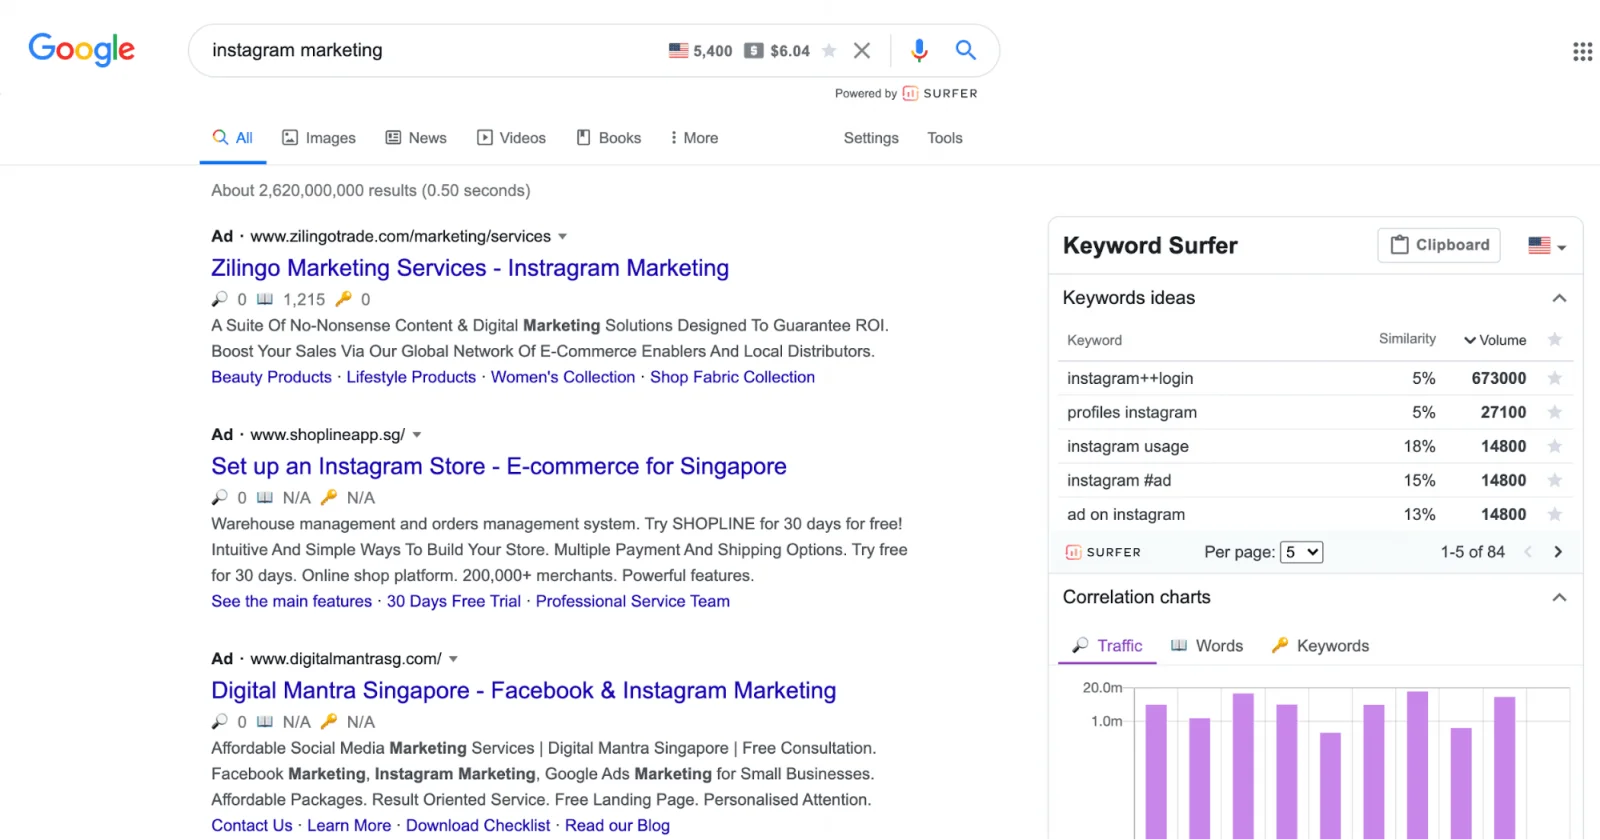The width and height of the screenshot is (1600, 840).
Task: Click inside the search input field
Action: [x=430, y=50]
